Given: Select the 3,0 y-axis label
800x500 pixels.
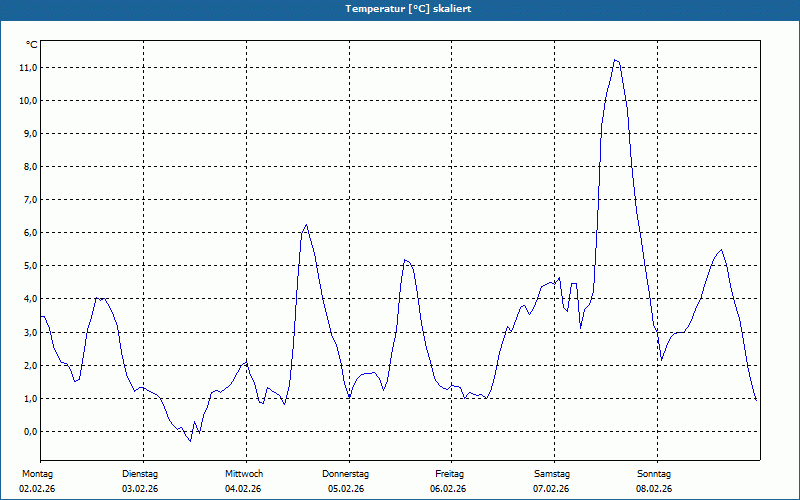Looking at the screenshot, I should (x=29, y=332).
